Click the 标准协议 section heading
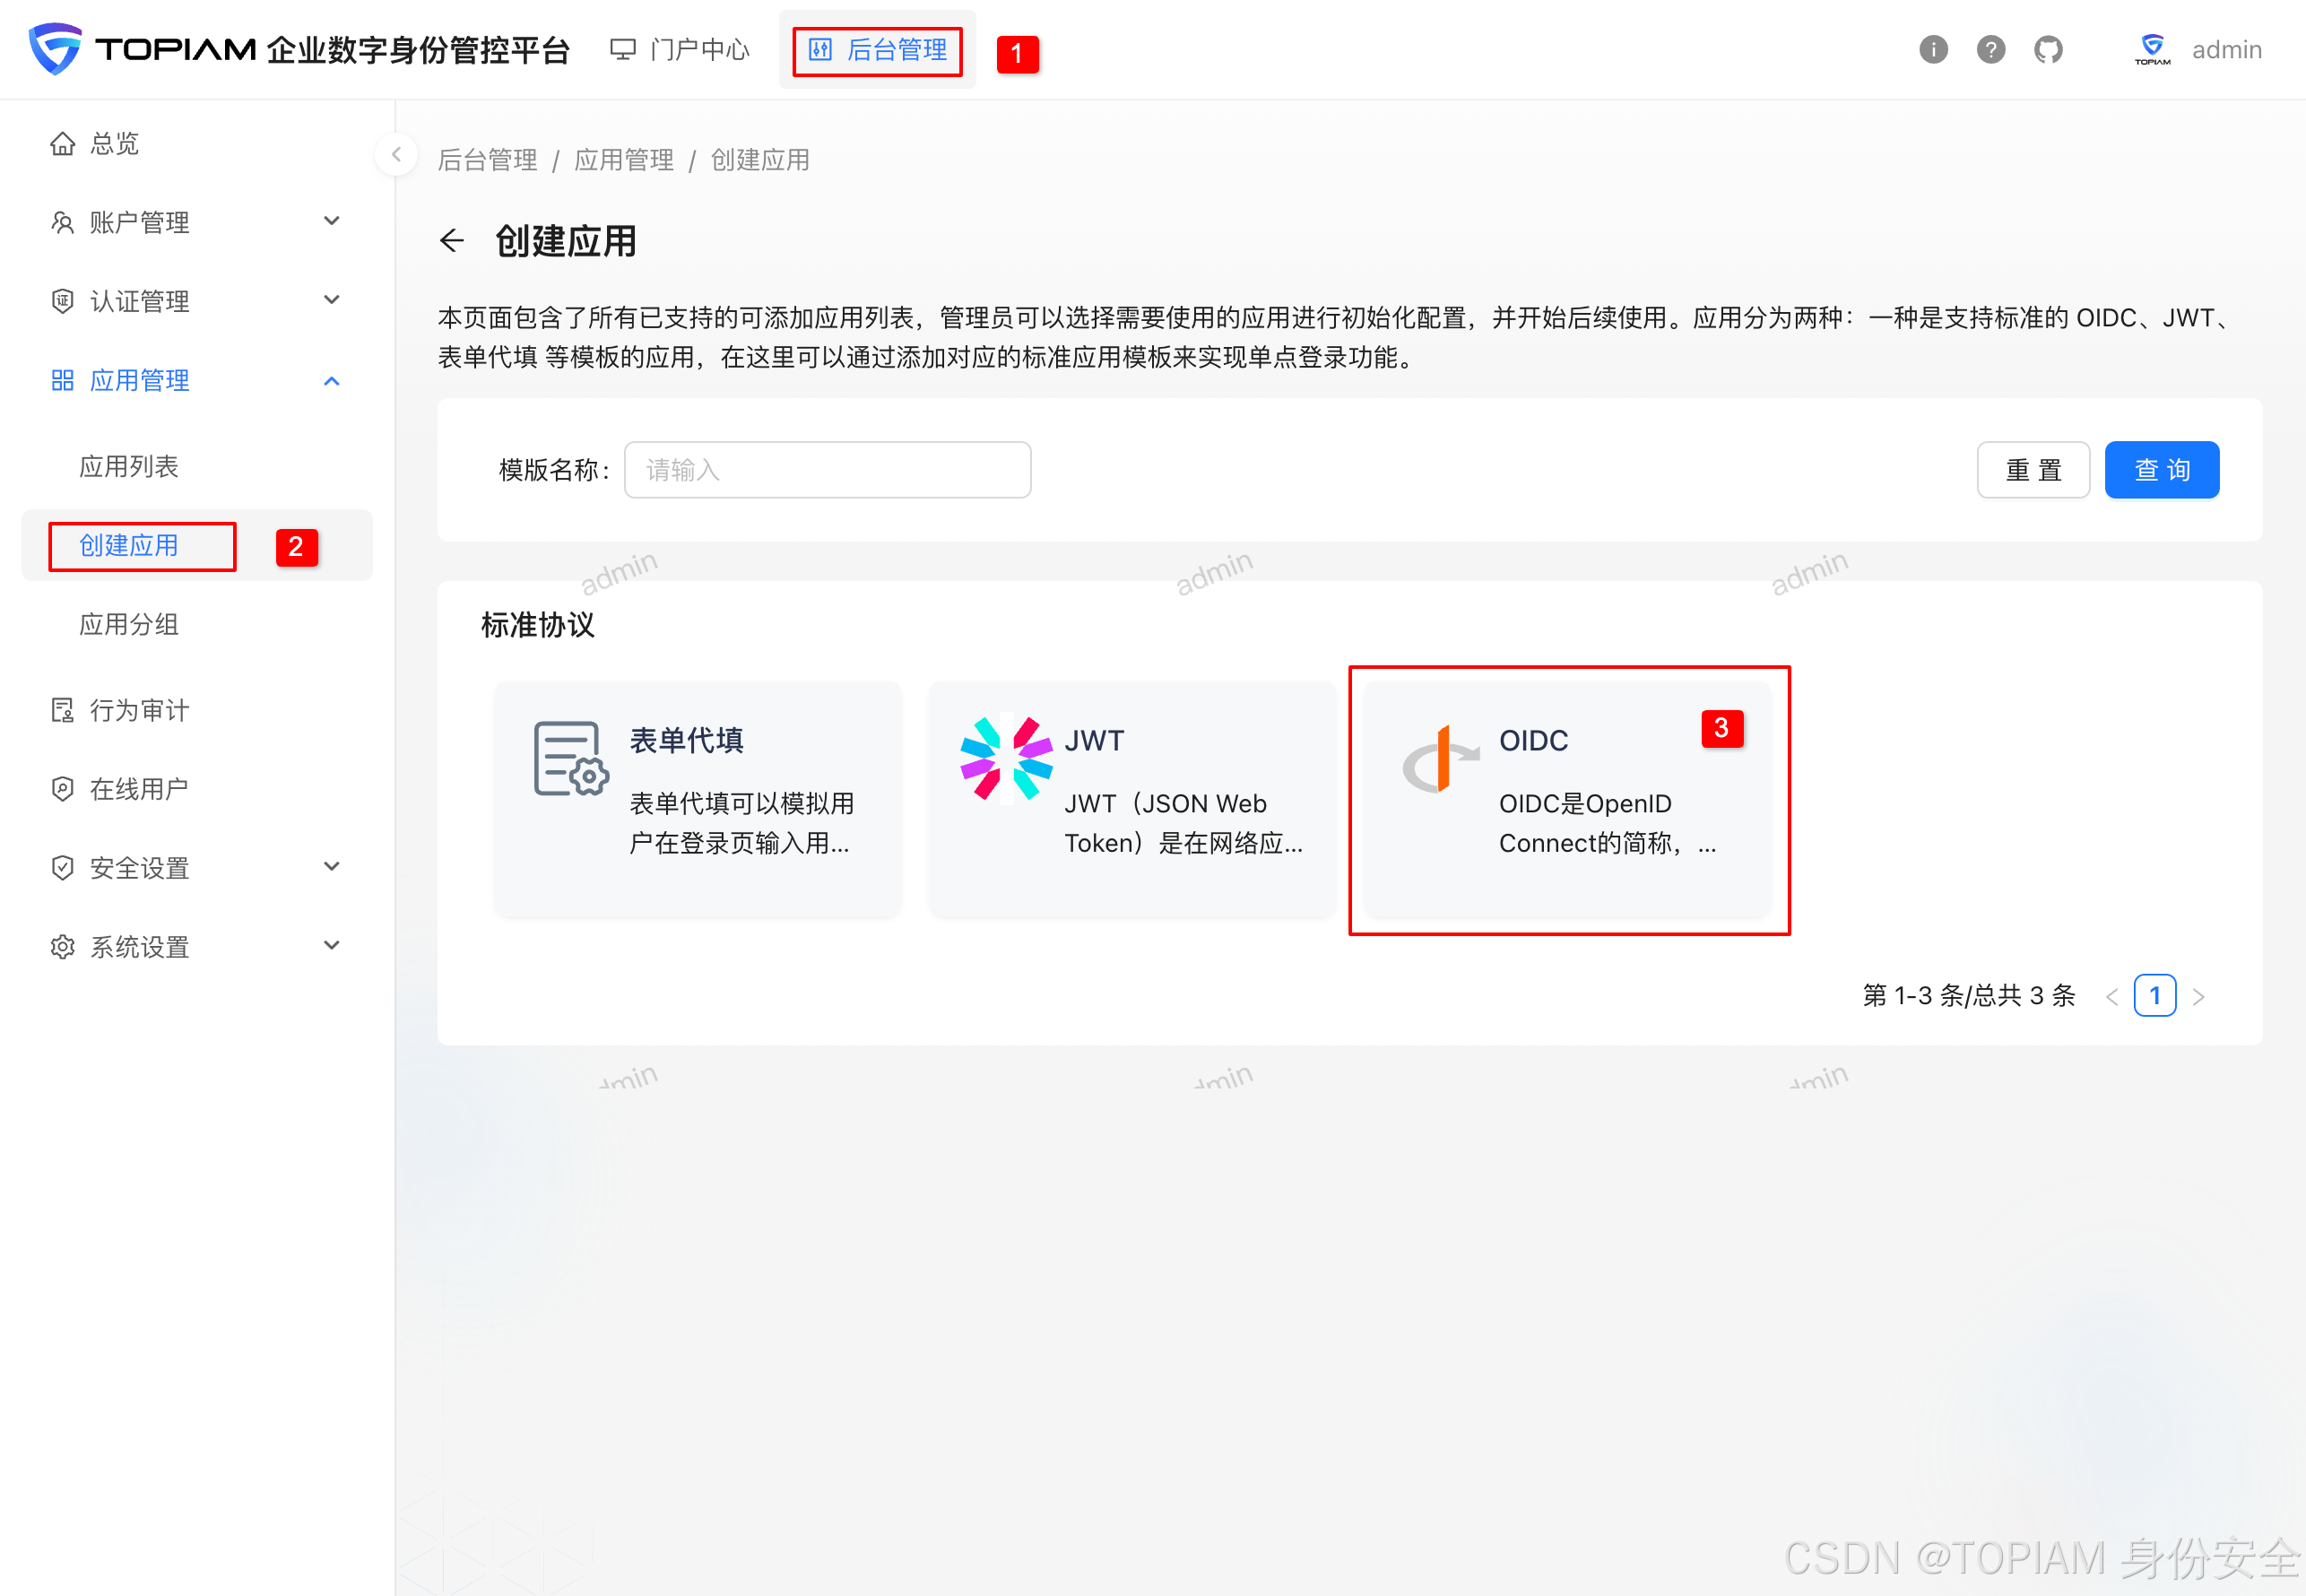 click(538, 625)
